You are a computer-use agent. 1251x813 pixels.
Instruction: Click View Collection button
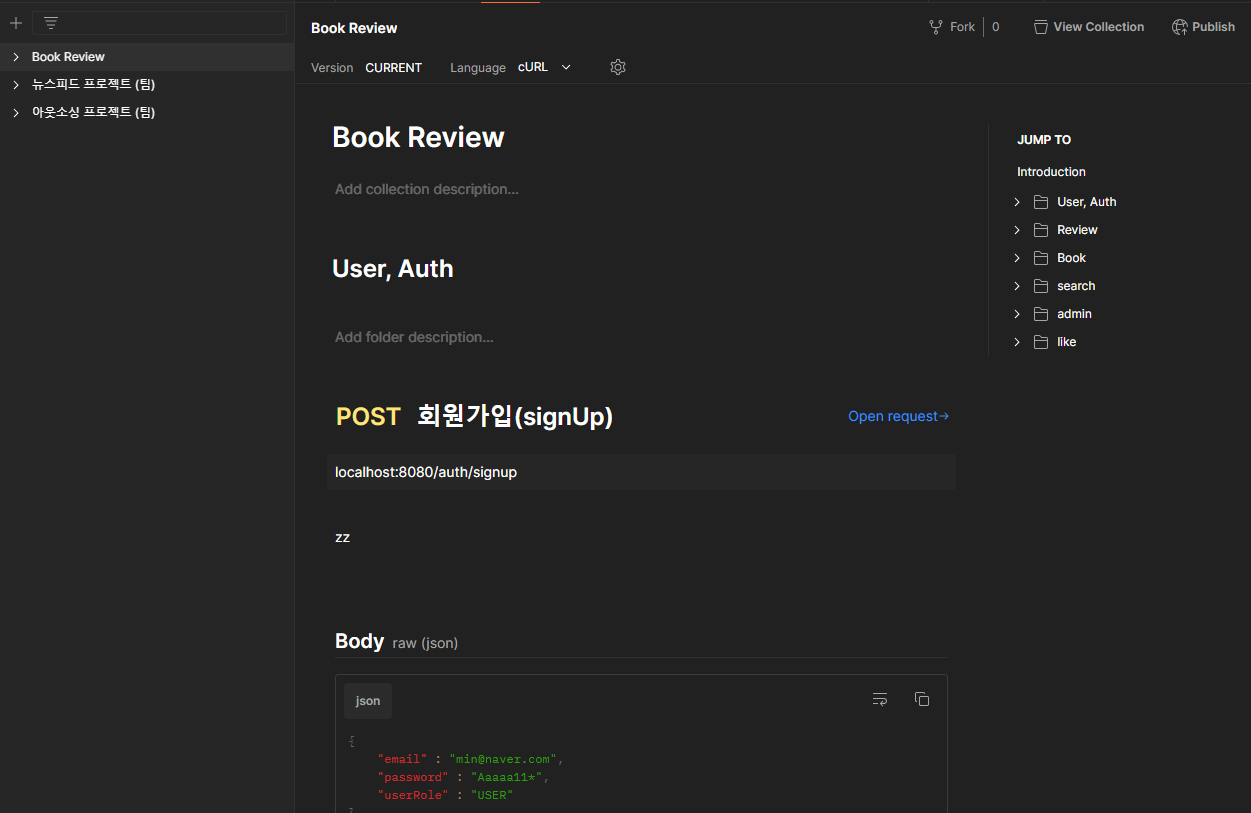[1089, 27]
